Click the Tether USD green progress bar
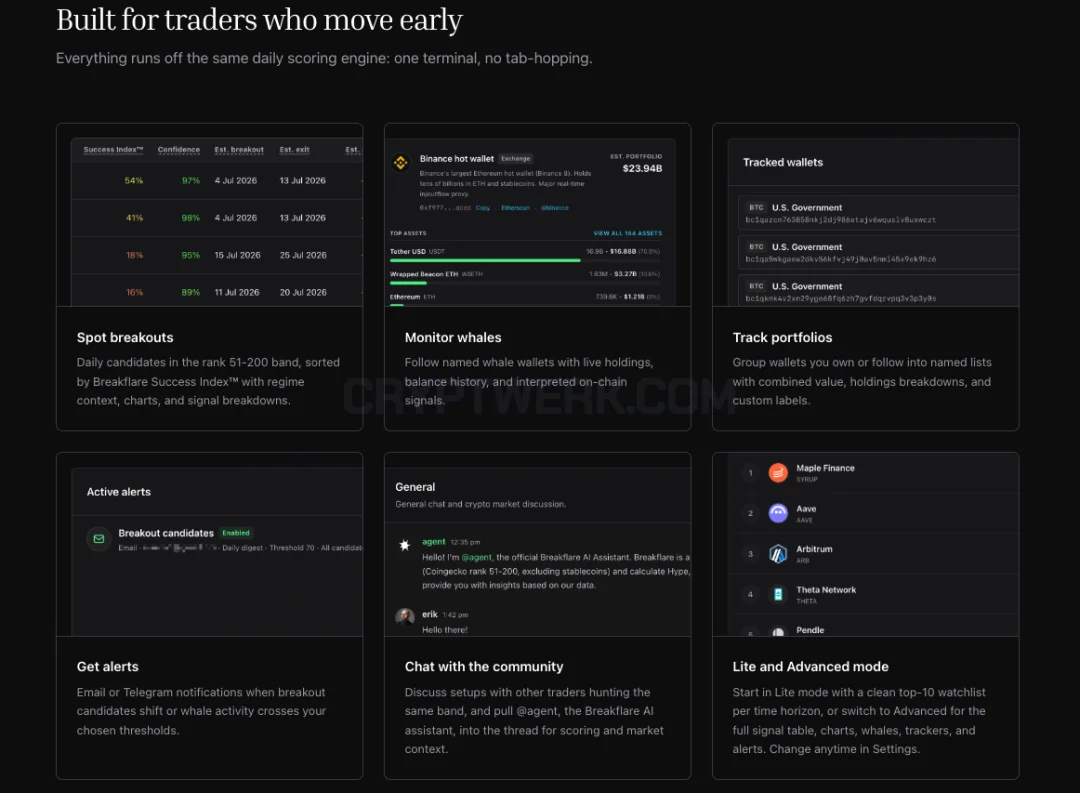1080x793 pixels. (485, 260)
